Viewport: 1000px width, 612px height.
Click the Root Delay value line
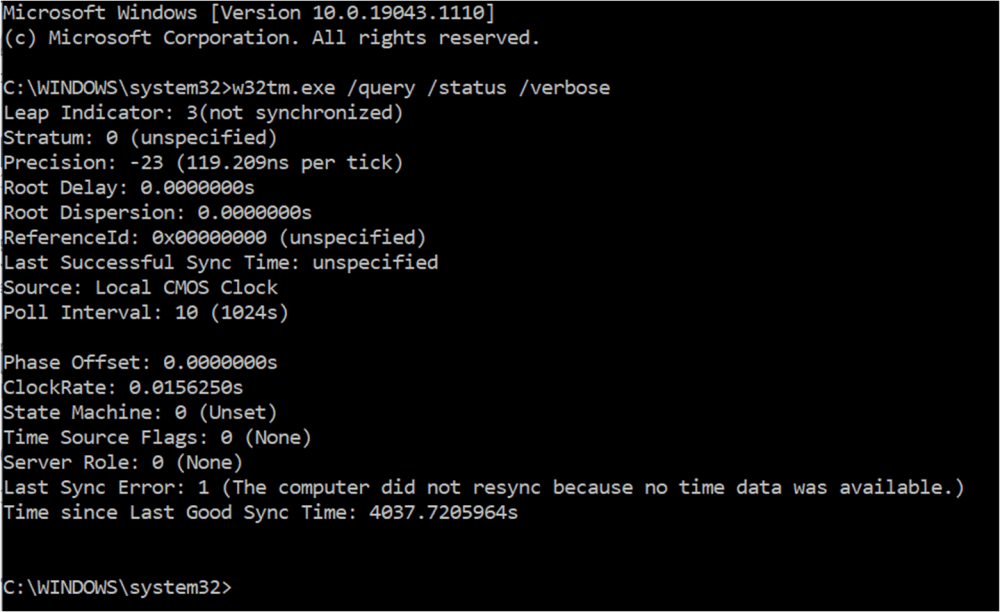pyautogui.click(x=129, y=187)
